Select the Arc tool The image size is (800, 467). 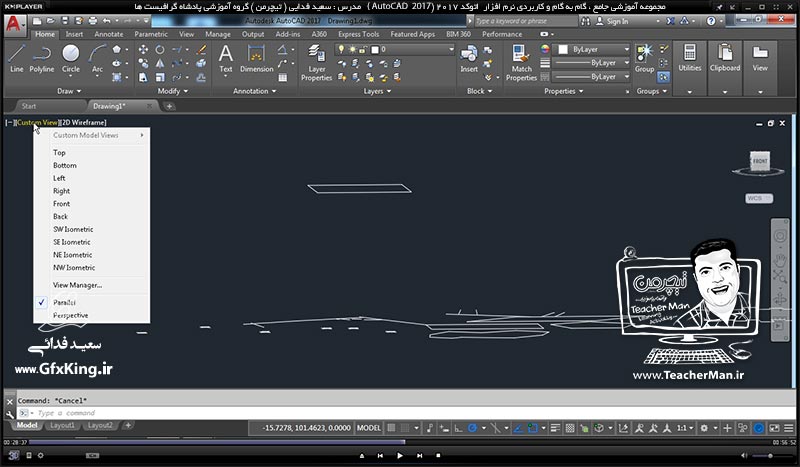(97, 58)
